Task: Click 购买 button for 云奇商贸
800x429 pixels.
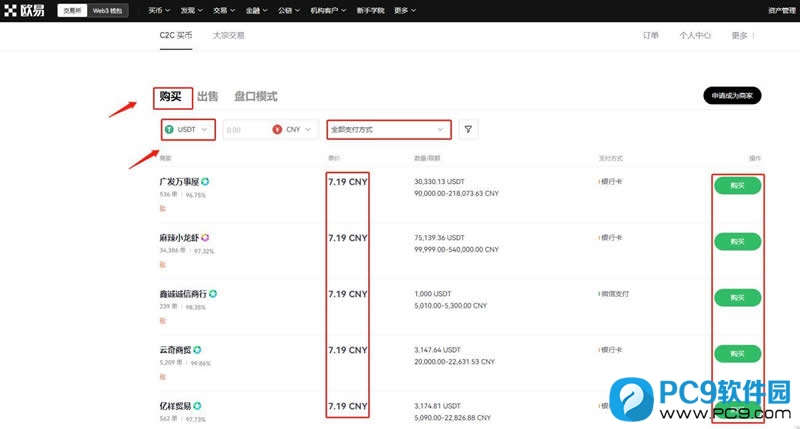Action: click(737, 354)
